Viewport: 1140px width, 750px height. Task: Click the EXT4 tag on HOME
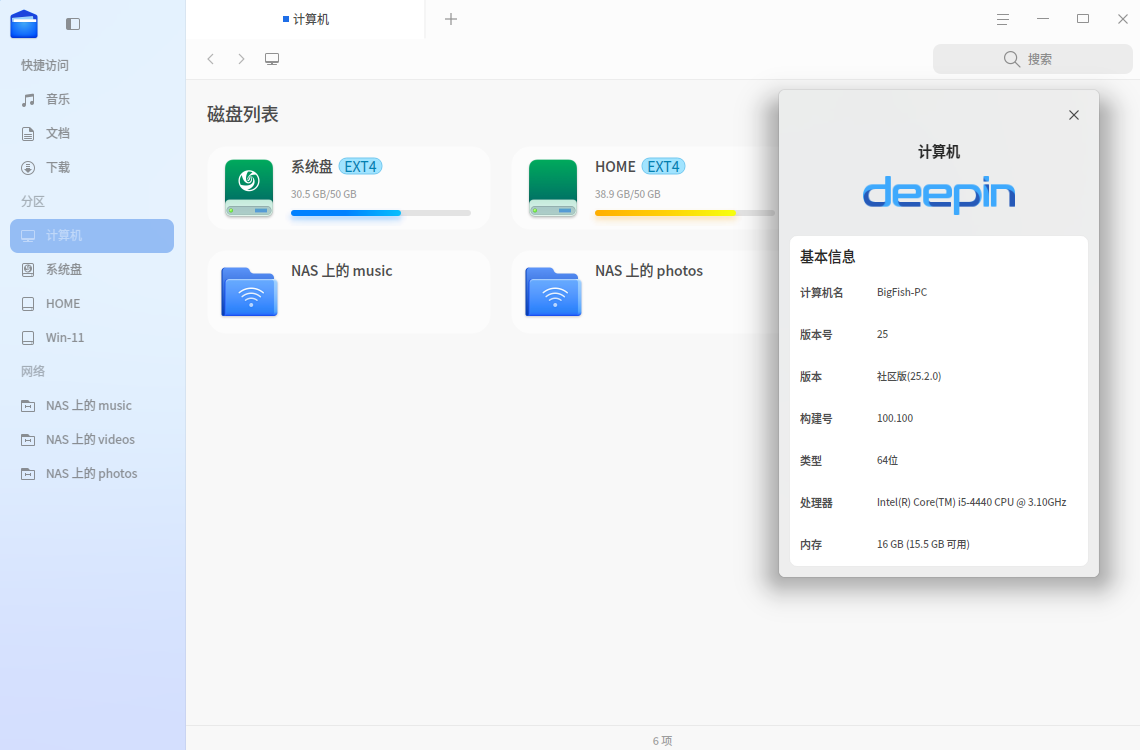pos(664,166)
